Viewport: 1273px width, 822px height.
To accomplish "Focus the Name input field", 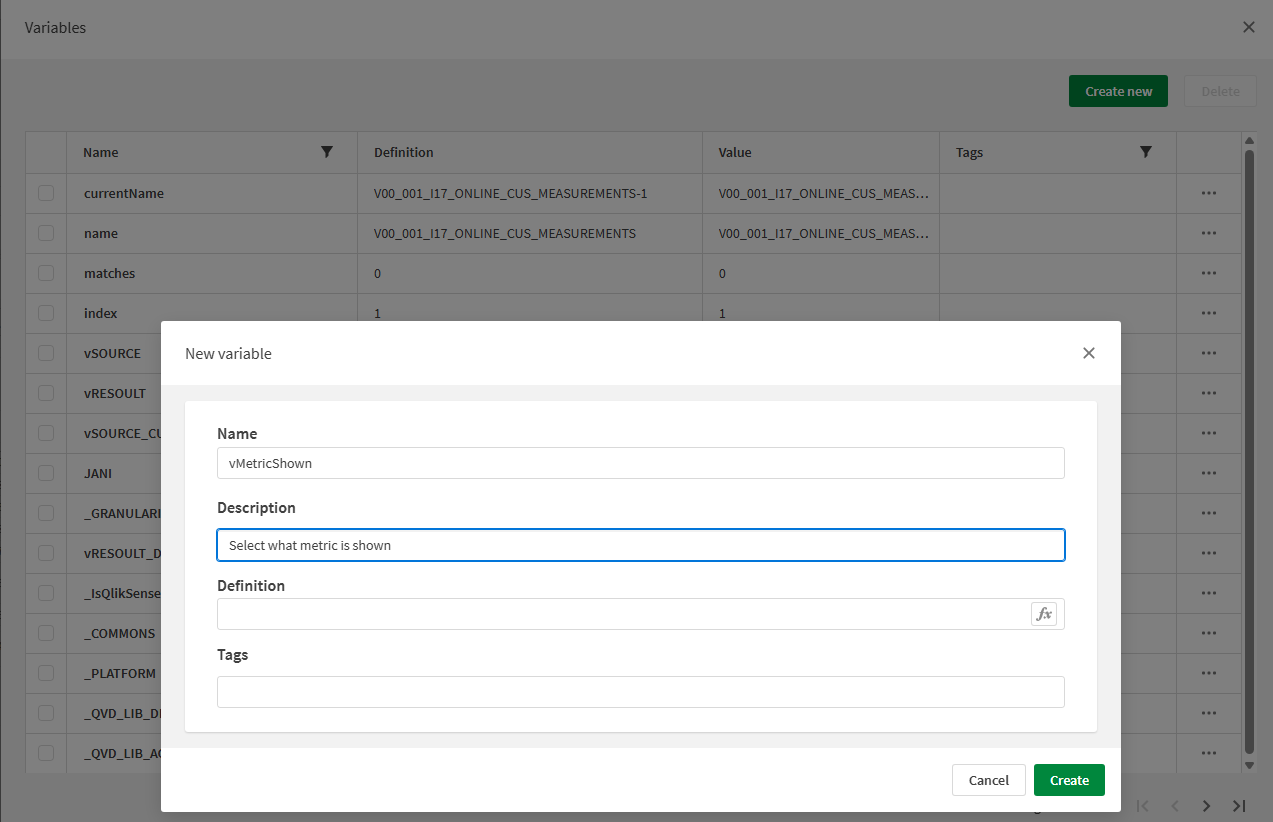I will pos(640,463).
